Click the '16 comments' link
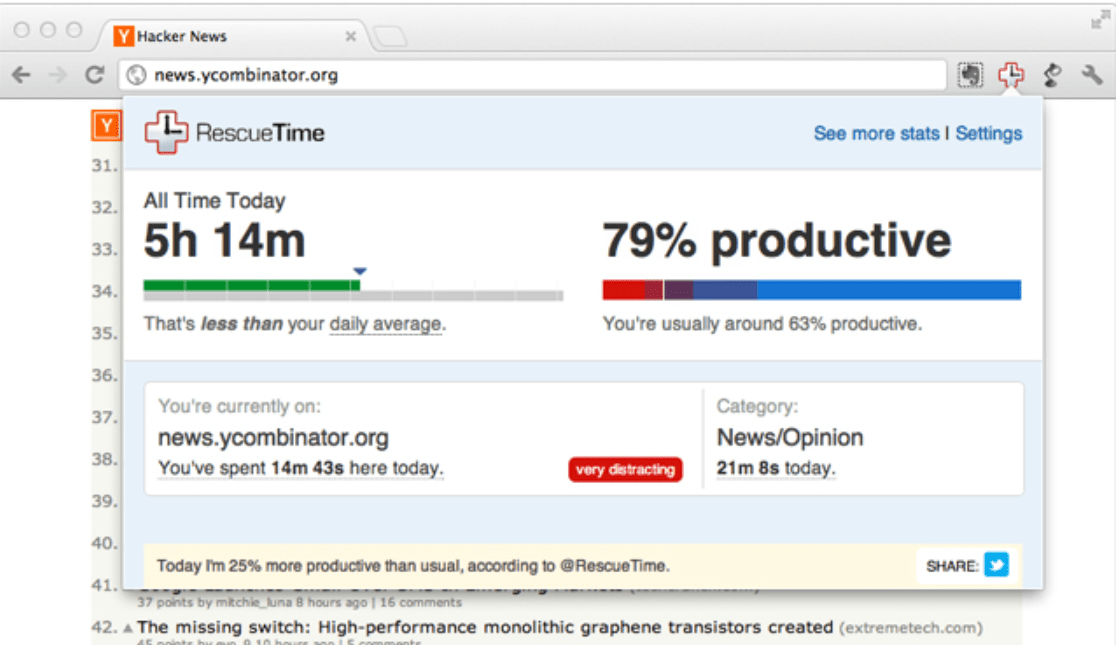The image size is (1116, 645). click(x=421, y=602)
